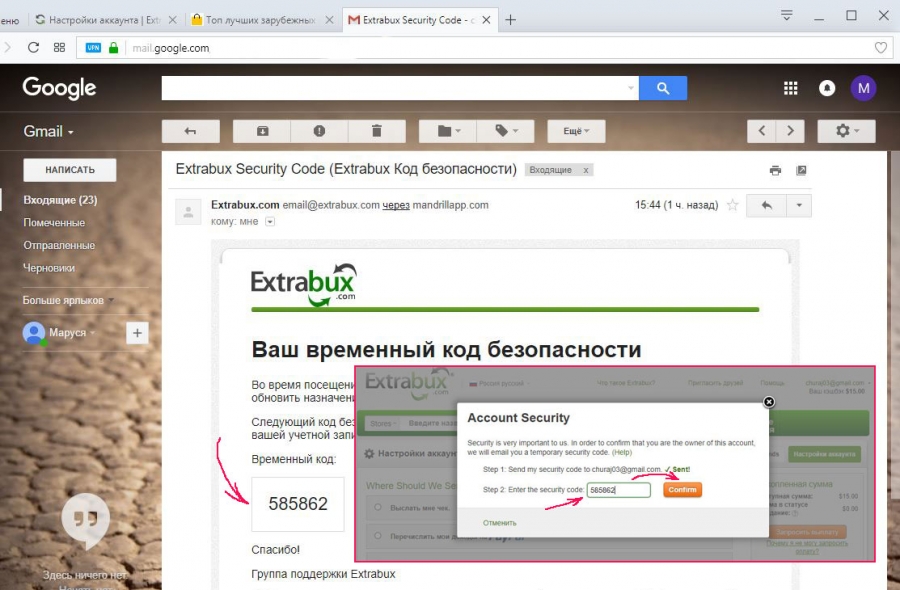Open the Google apps grid

click(x=790, y=88)
